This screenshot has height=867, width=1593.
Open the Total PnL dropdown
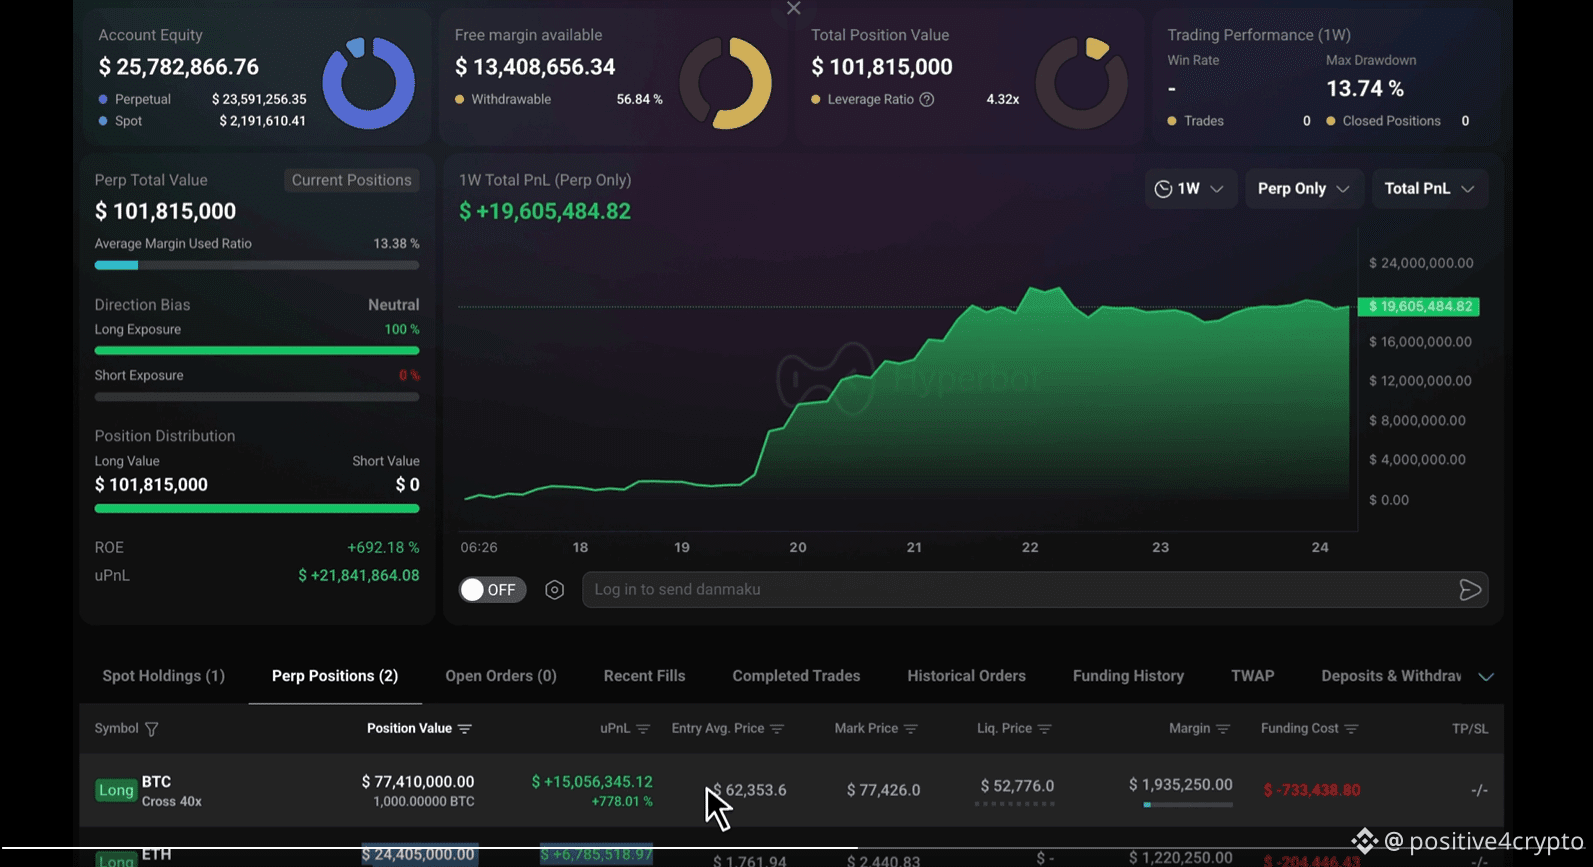coord(1430,189)
